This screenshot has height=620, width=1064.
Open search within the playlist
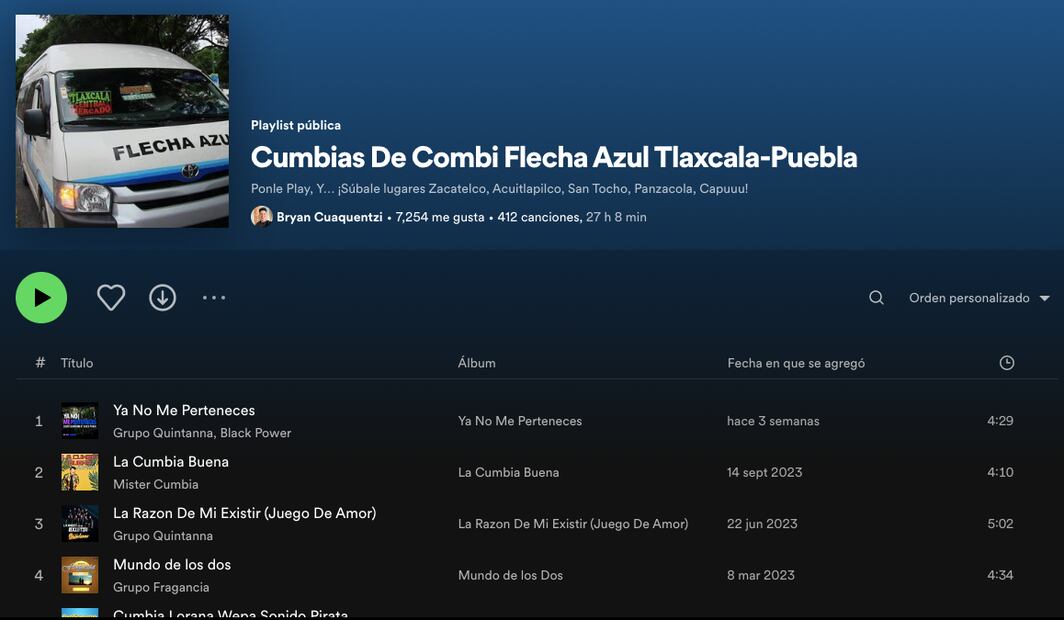pos(876,297)
